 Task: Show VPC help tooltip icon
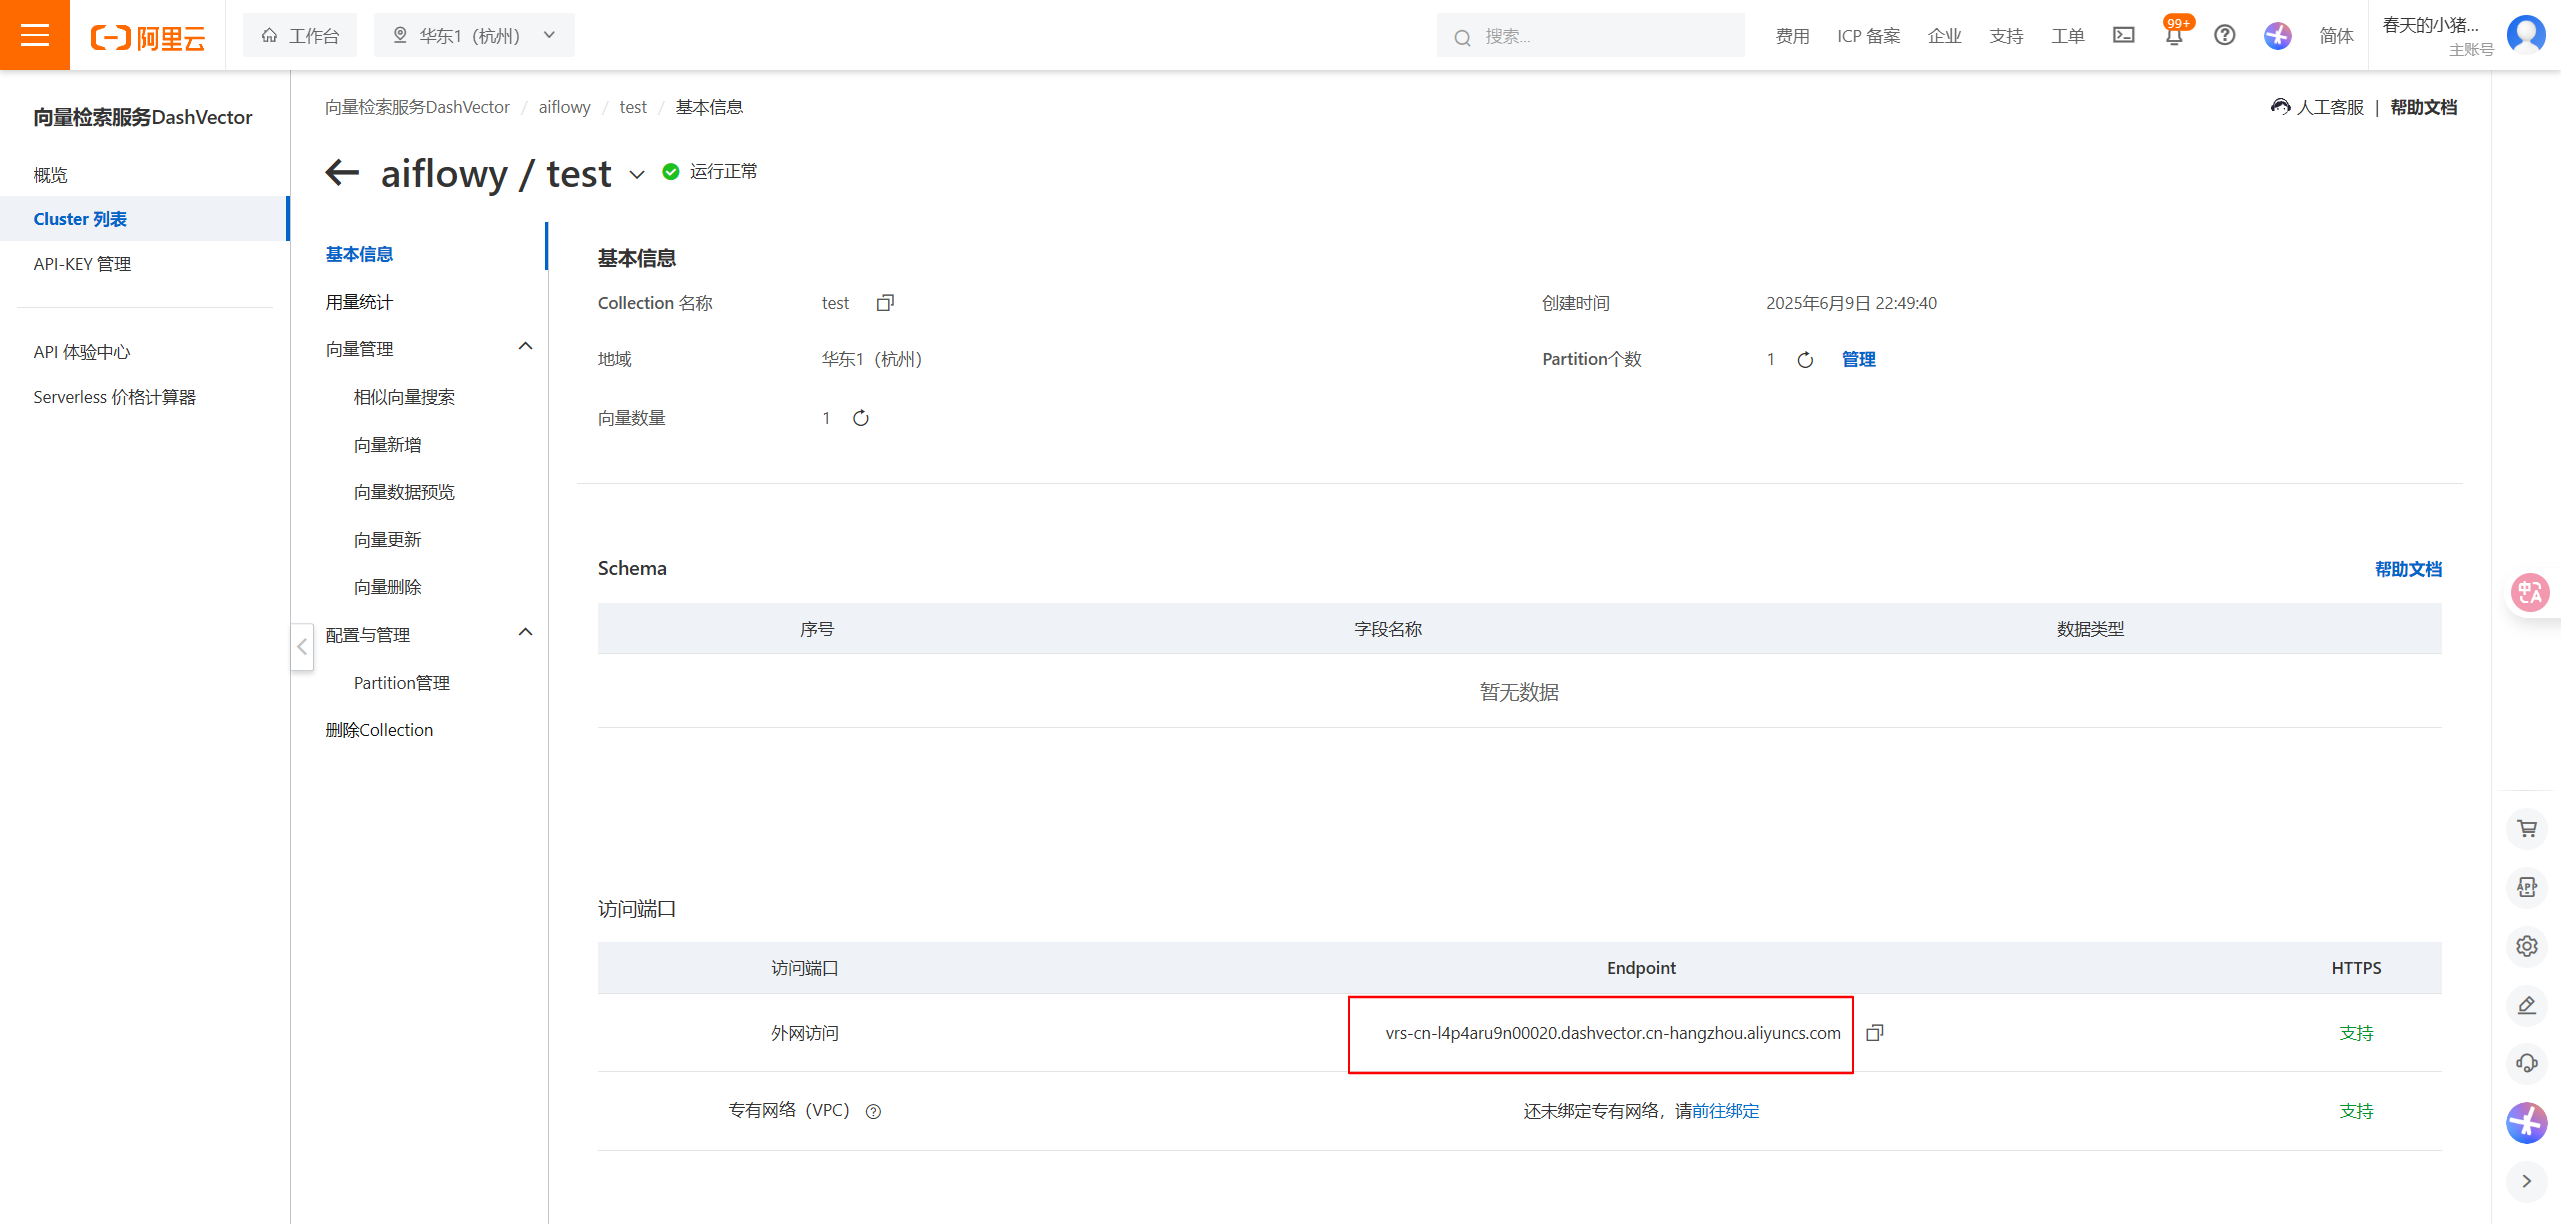(x=873, y=1111)
